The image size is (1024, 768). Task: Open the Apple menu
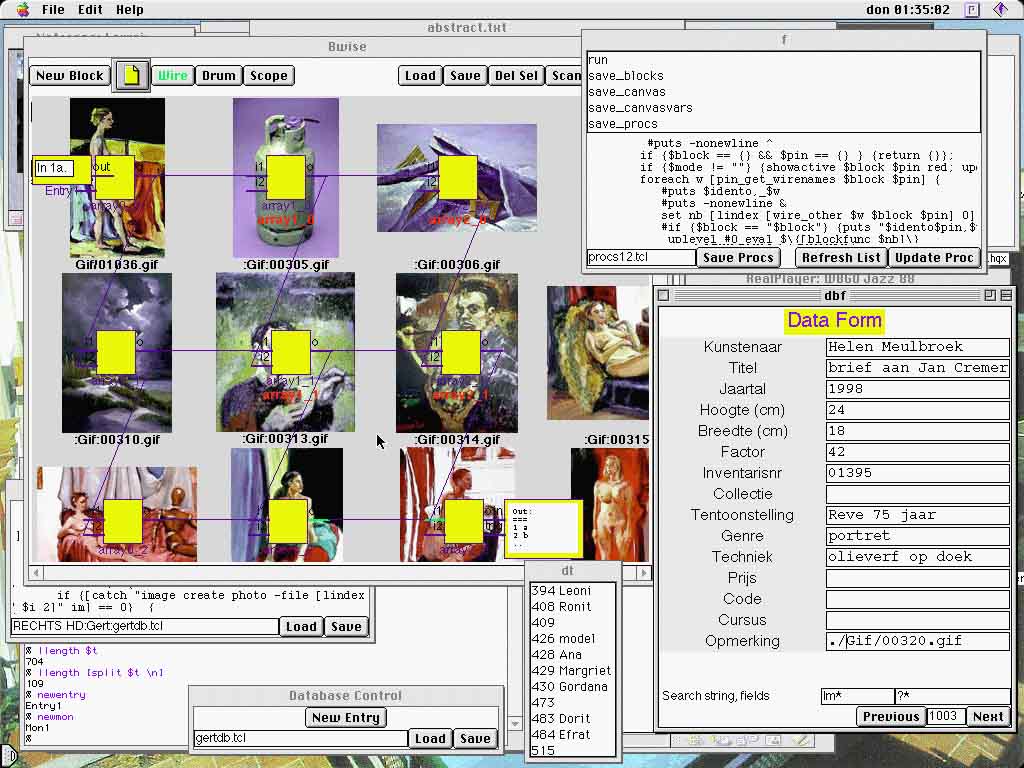tap(23, 9)
